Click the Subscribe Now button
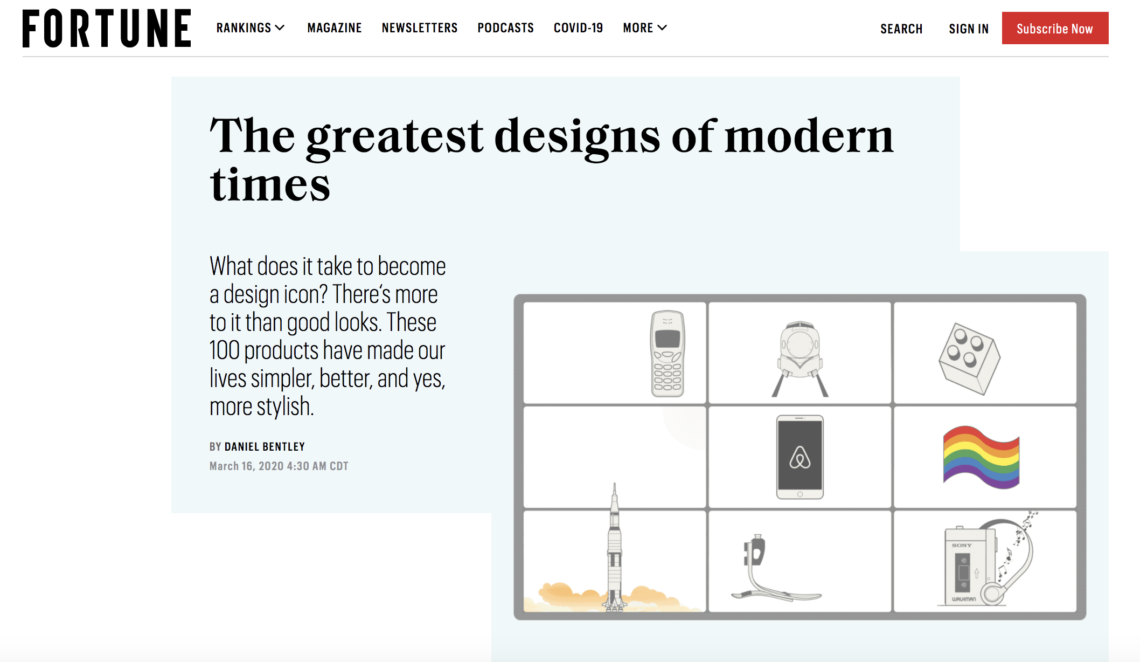The image size is (1140, 662). tap(1055, 28)
